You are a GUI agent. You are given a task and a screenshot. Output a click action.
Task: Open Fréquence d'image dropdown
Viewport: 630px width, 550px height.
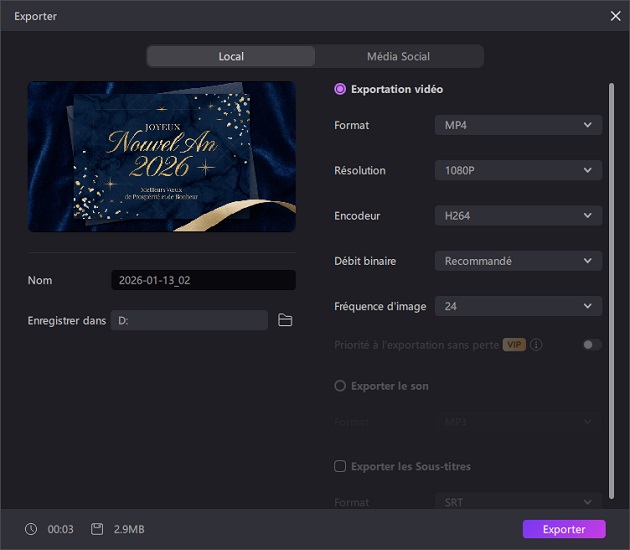point(518,306)
